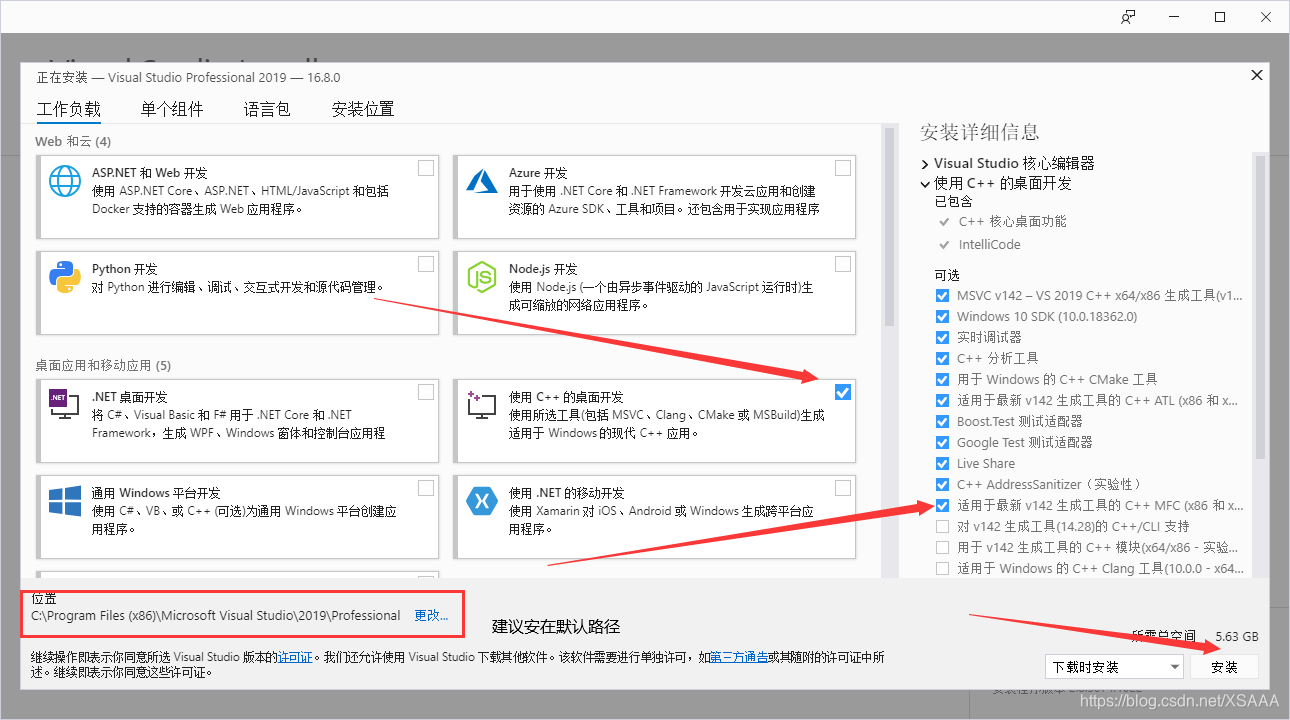The image size is (1290, 720).
Task: Switch to 语言包 tab
Action: (267, 110)
